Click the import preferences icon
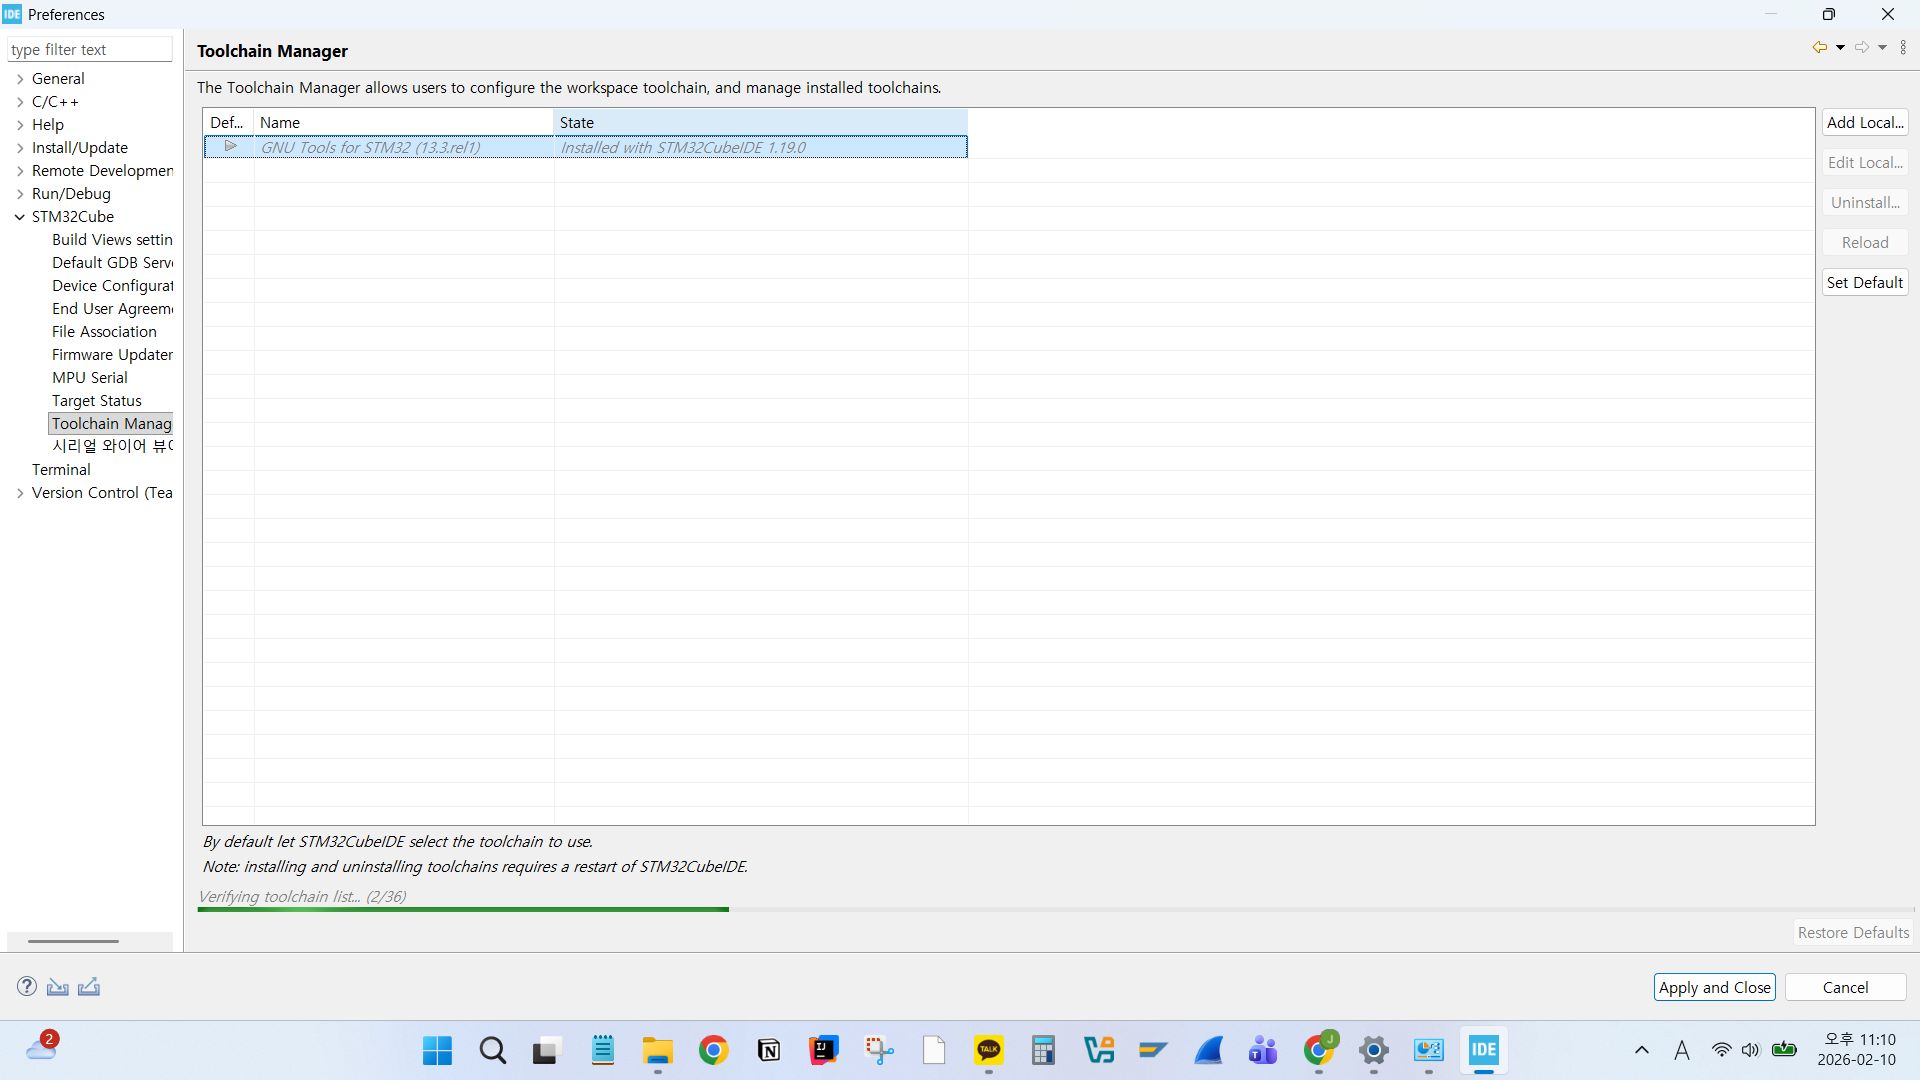The height and width of the screenshot is (1080, 1920). (x=58, y=987)
